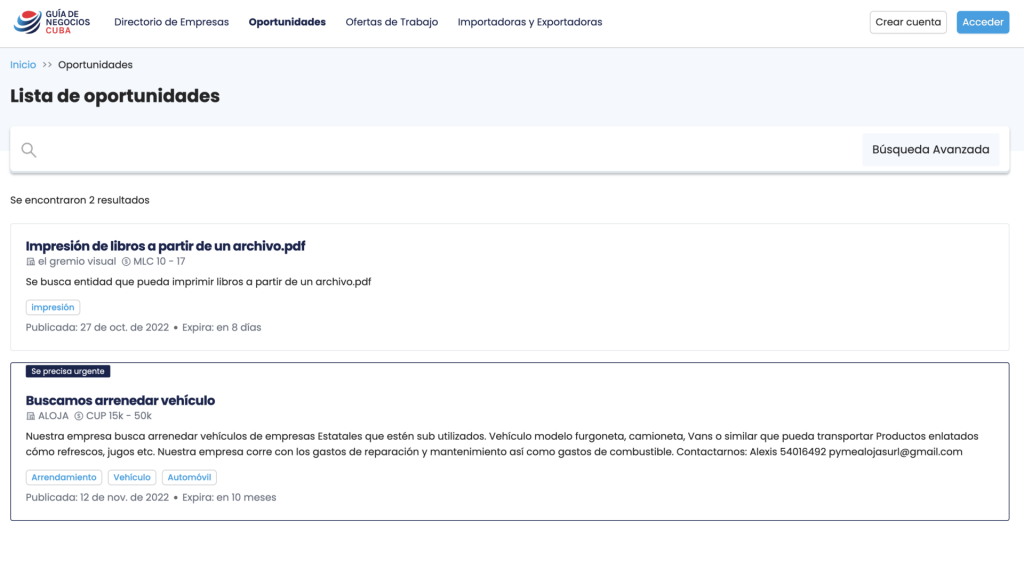This screenshot has height=569, width=1024.
Task: Click the Inicio breadcrumb link
Action: (23, 65)
